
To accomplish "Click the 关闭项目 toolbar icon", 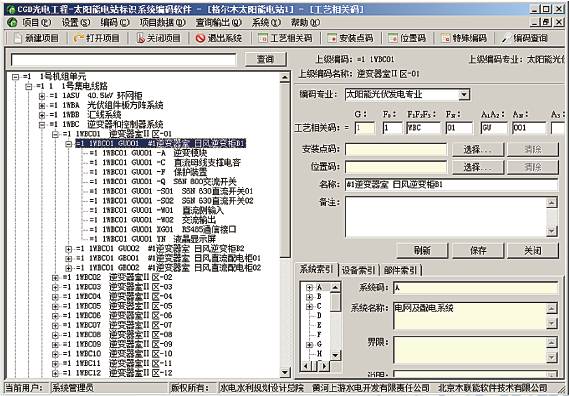I will pos(141,38).
